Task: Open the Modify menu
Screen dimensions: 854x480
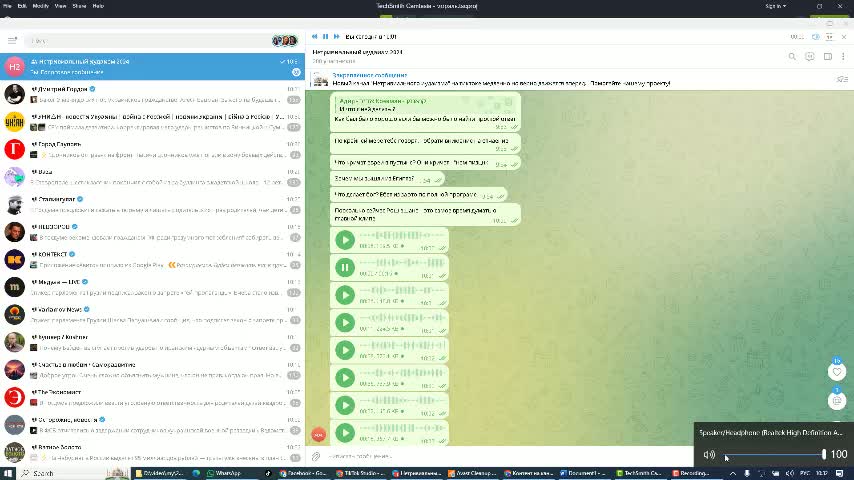Action: tap(41, 5)
